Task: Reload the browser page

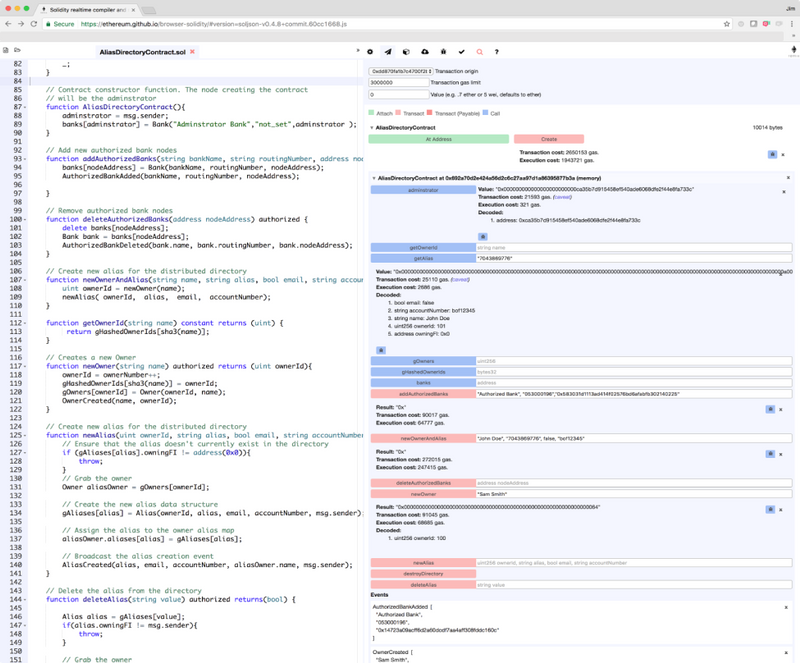Action: (34, 24)
